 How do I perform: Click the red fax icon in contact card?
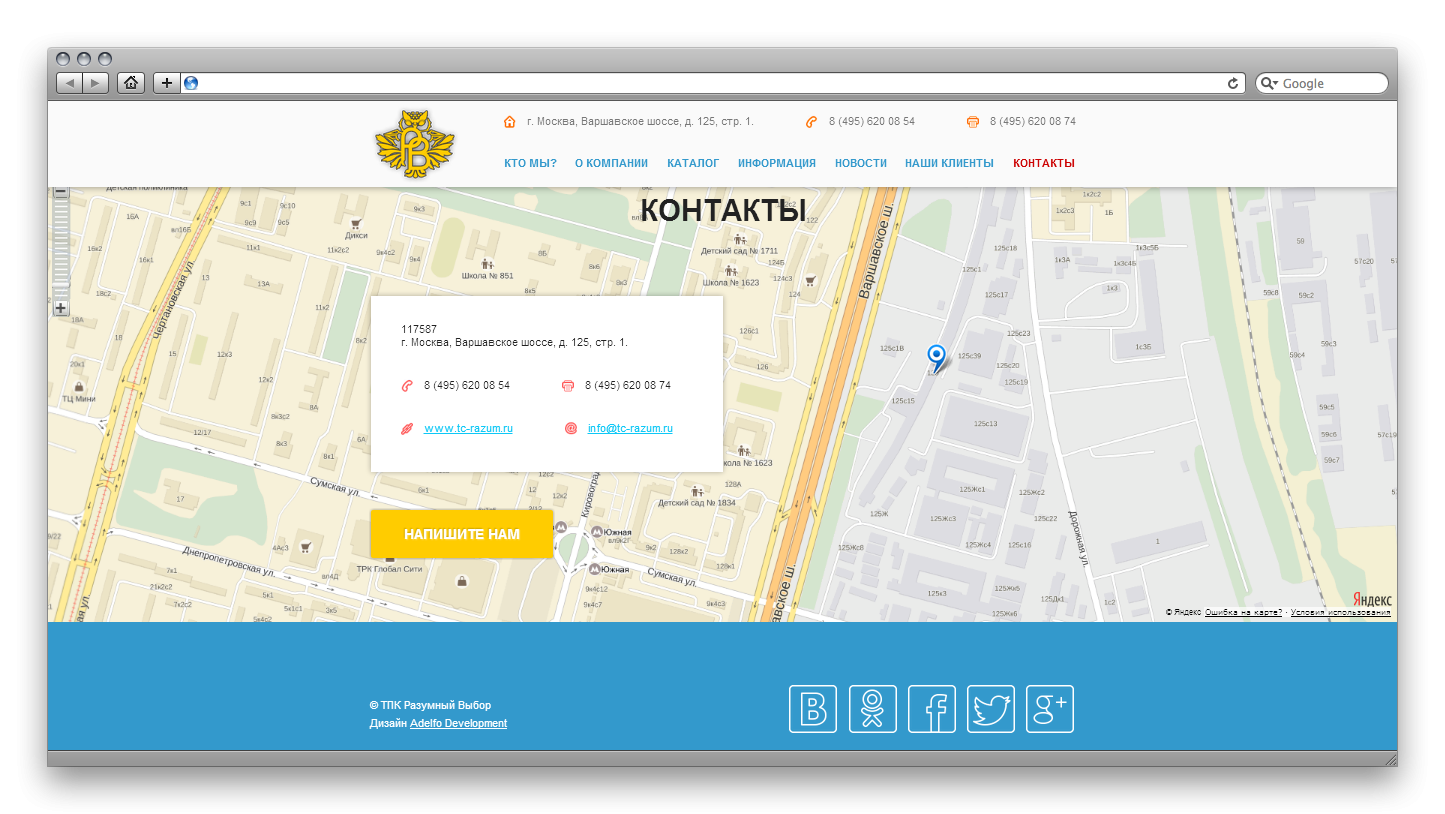tap(568, 385)
